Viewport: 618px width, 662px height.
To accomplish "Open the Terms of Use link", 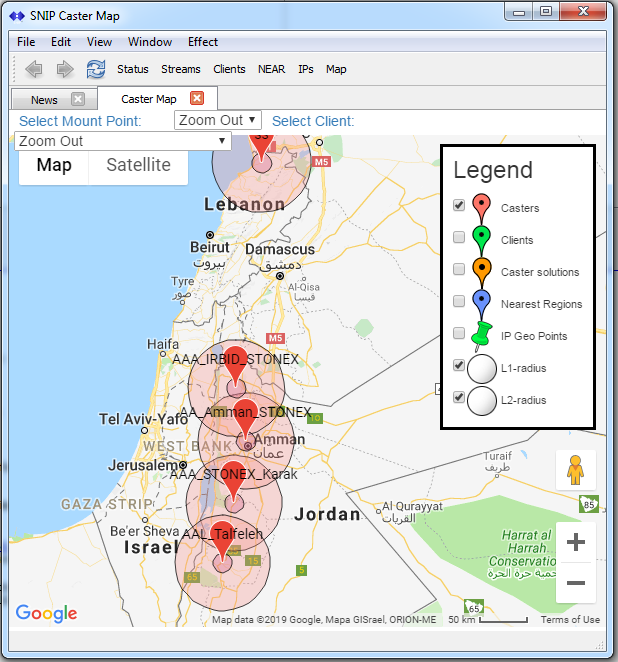I will [570, 619].
